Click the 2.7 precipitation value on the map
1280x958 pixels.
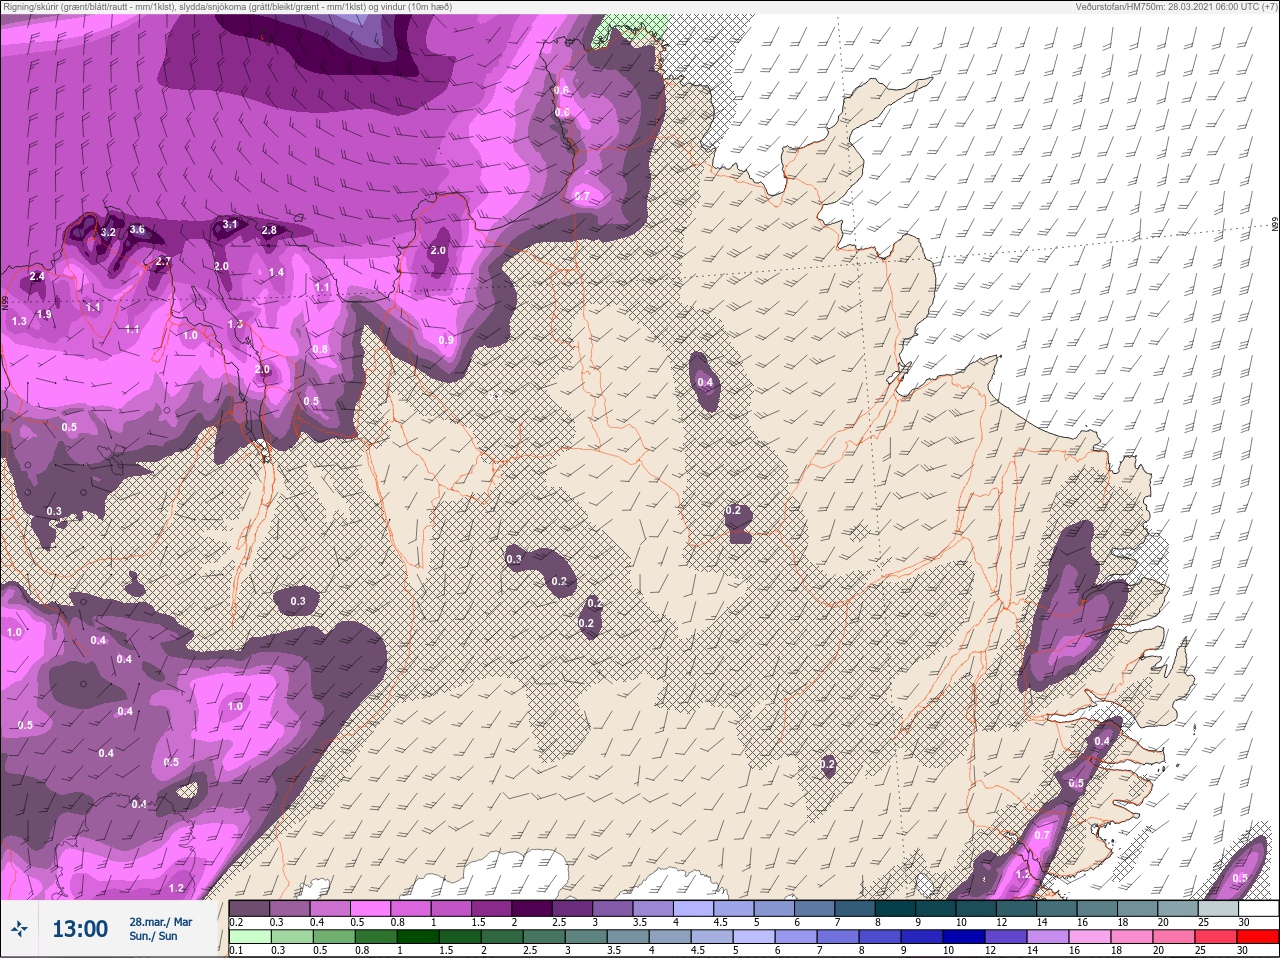(x=164, y=261)
